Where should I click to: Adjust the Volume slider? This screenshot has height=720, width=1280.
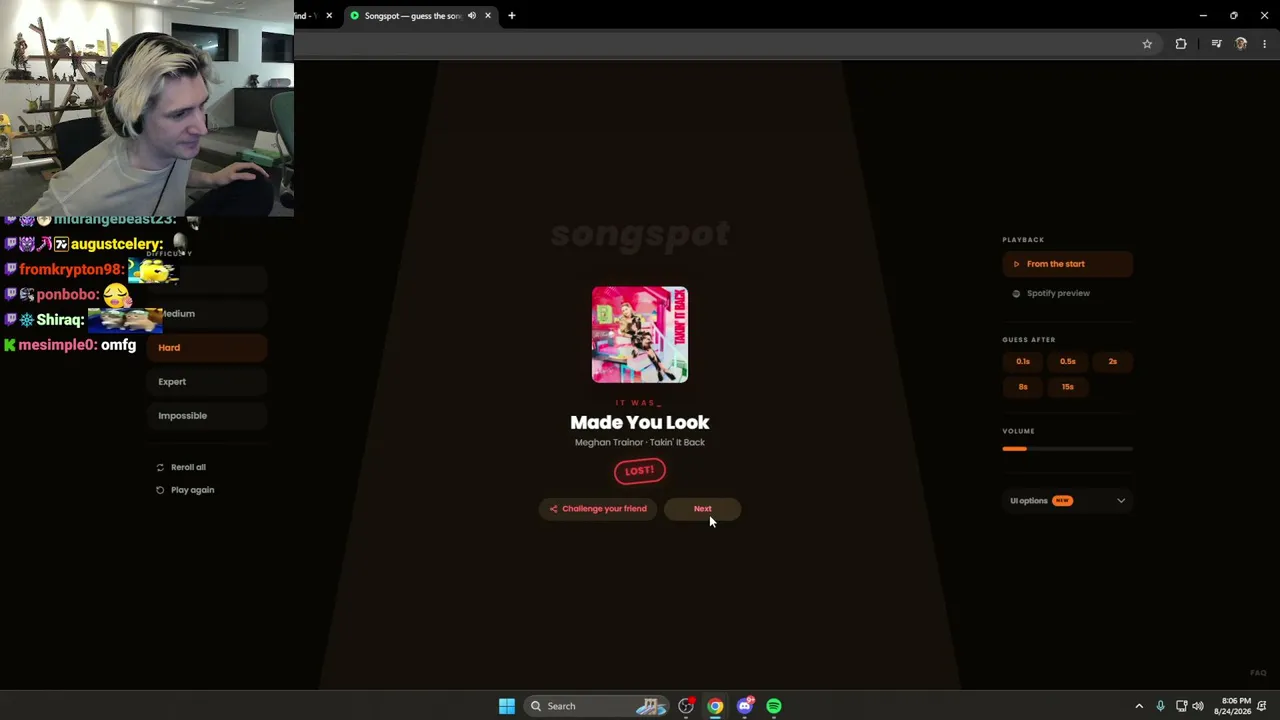point(1067,449)
